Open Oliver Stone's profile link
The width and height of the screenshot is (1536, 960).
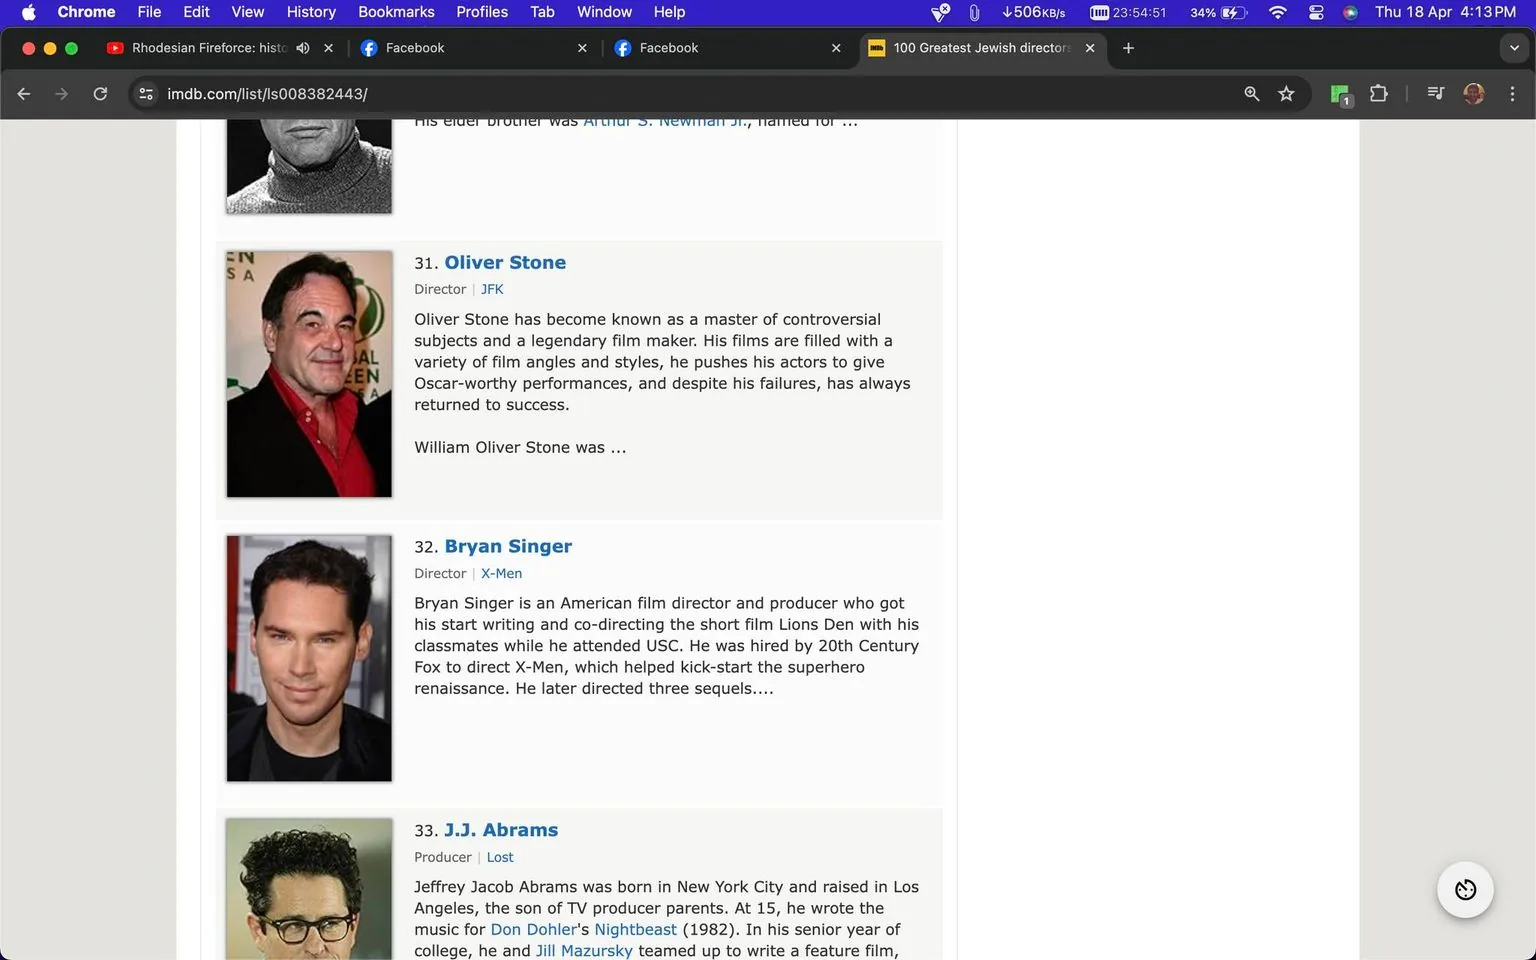[x=505, y=262]
